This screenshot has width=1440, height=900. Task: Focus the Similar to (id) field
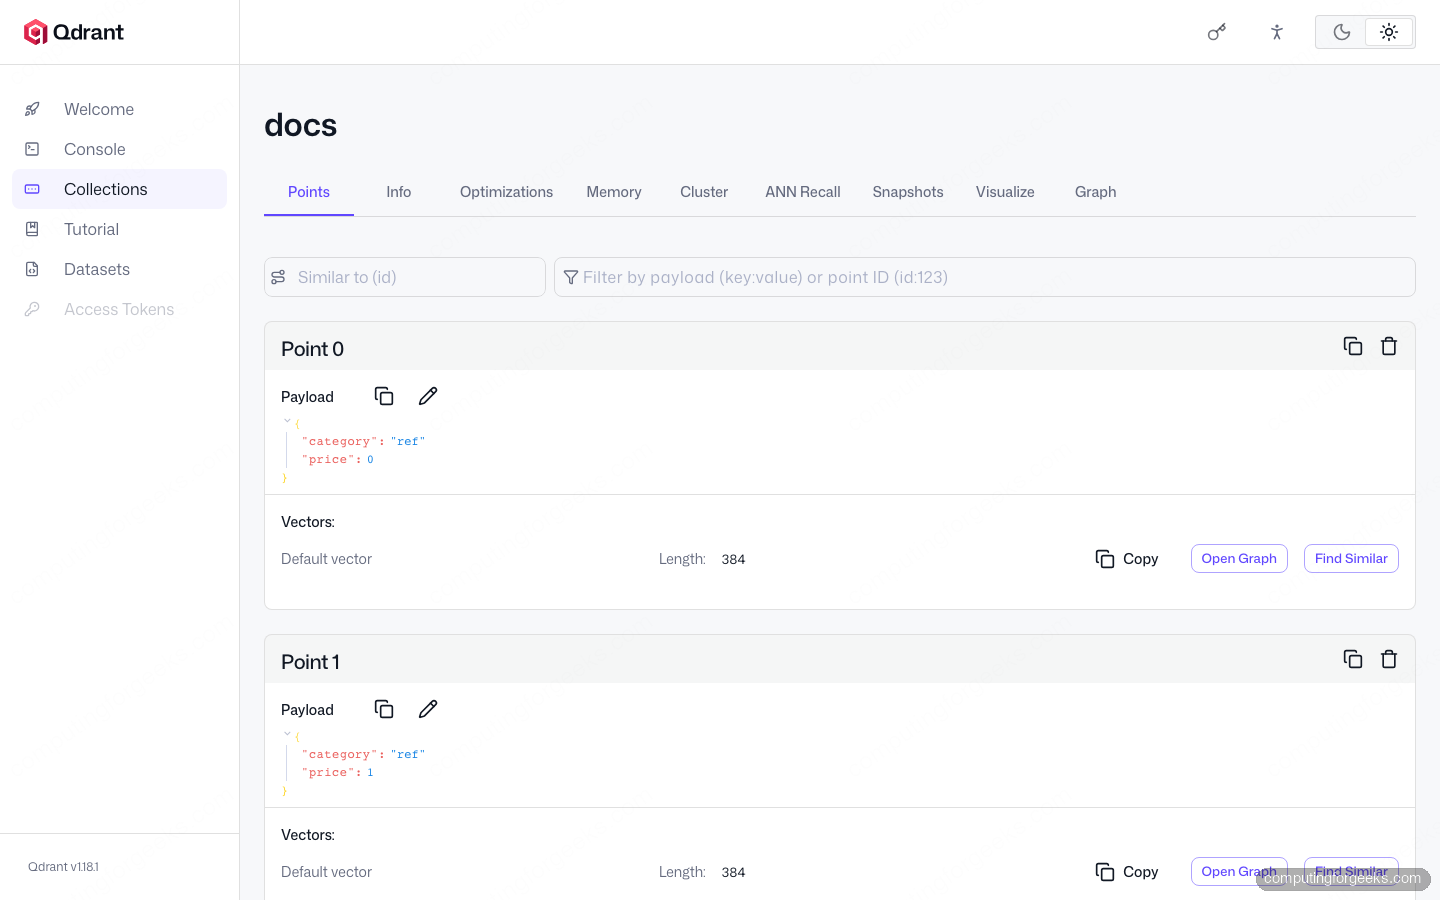click(x=405, y=277)
